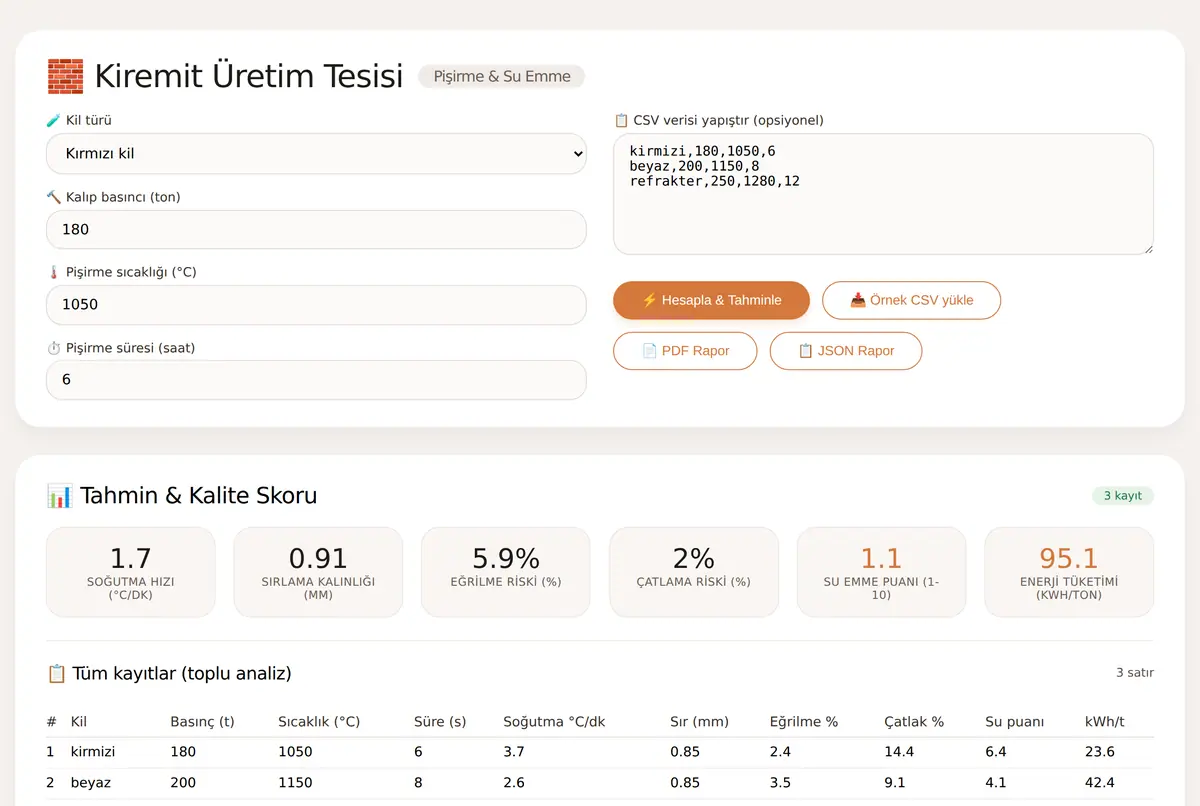Click the "beyaz" cell in table row 2
1200x806 pixels.
[91, 783]
